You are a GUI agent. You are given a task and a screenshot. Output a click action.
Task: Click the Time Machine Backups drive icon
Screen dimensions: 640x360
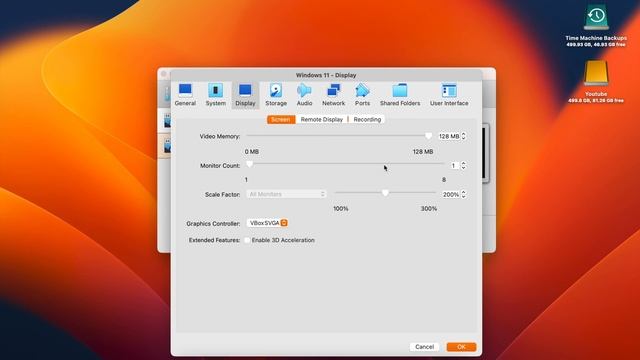pos(596,18)
